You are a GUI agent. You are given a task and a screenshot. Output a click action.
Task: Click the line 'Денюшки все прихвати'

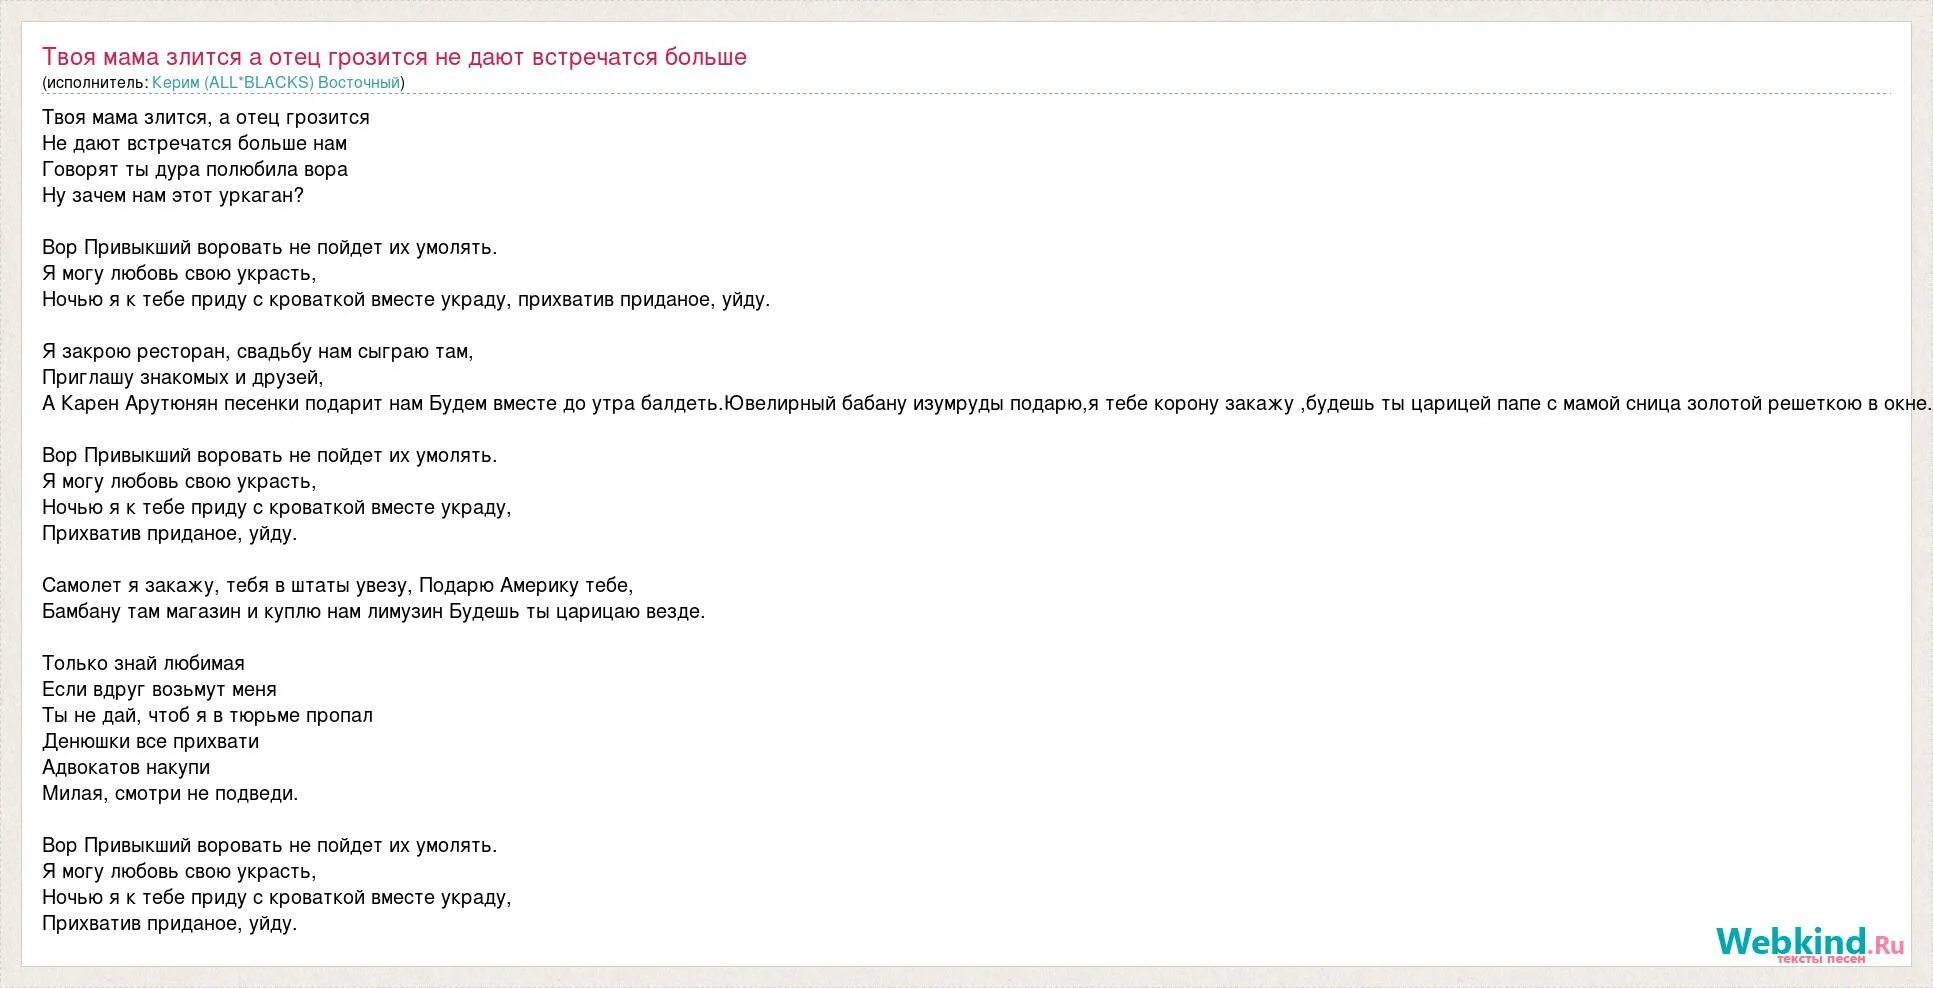coord(150,742)
